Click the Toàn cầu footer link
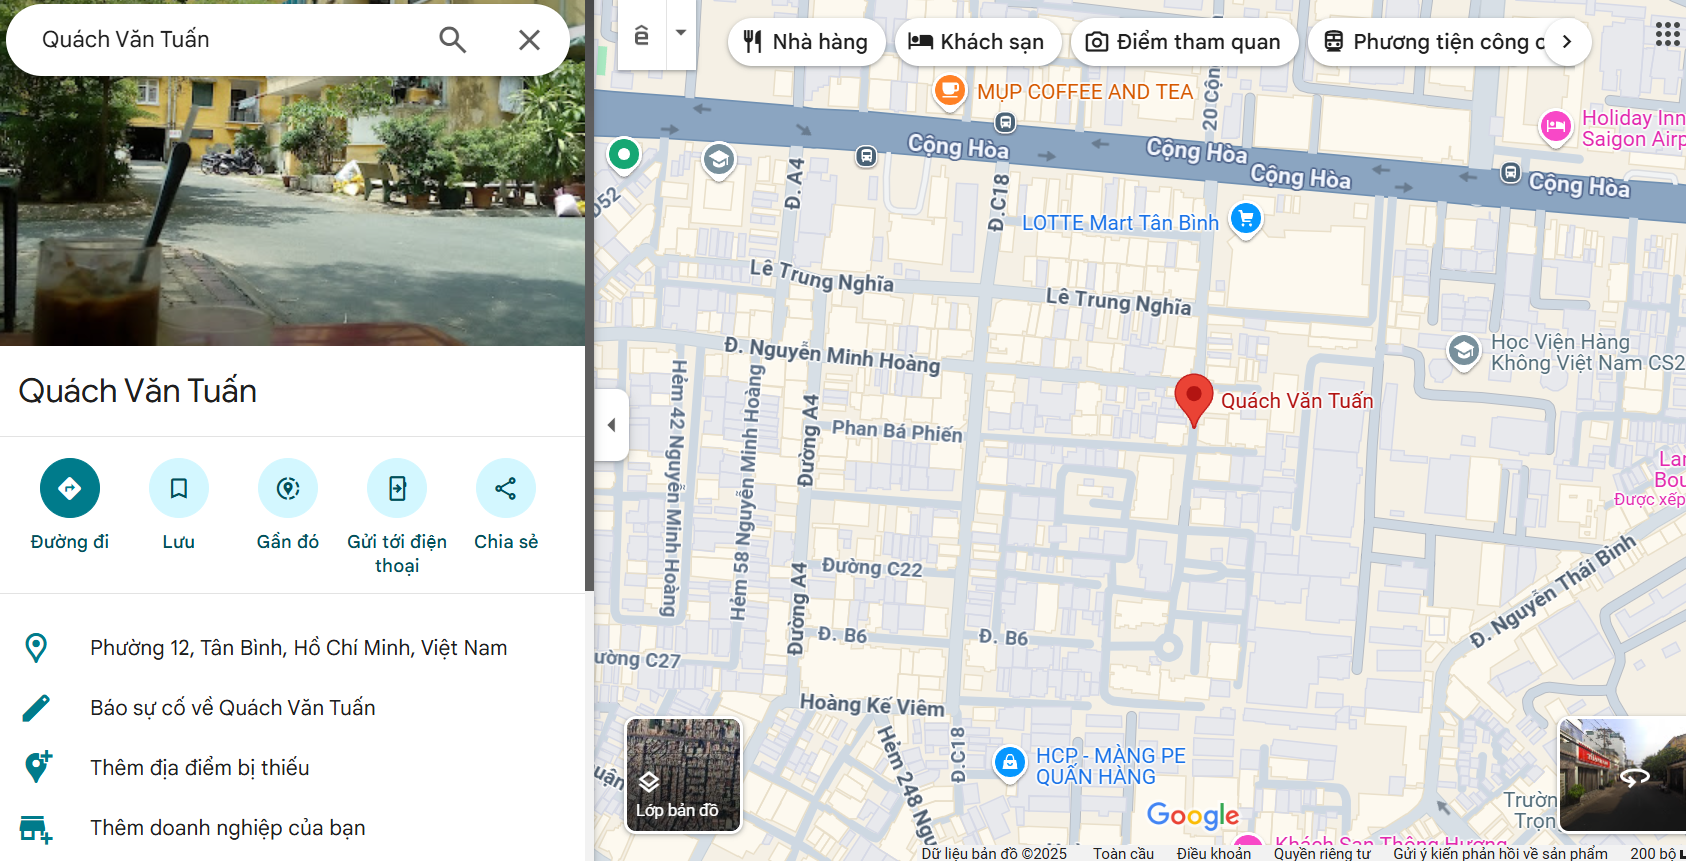 coord(1123,853)
